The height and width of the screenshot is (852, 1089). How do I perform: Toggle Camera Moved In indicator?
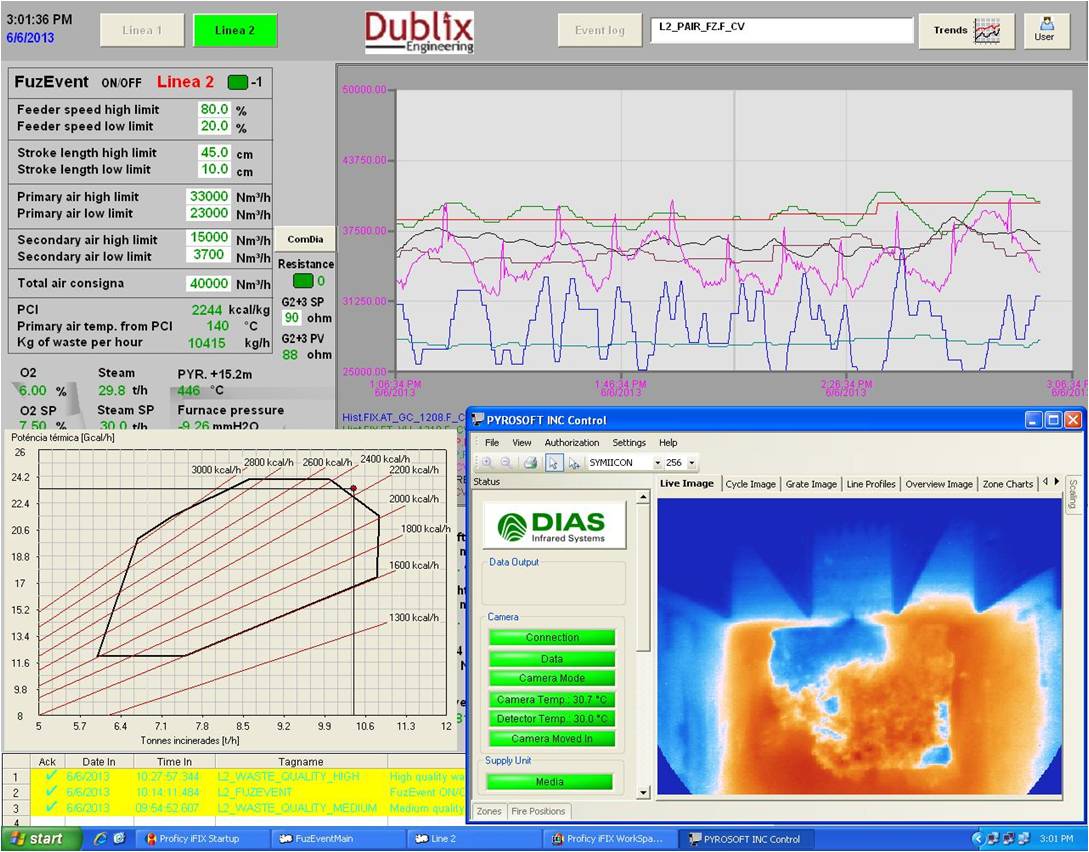(x=552, y=739)
